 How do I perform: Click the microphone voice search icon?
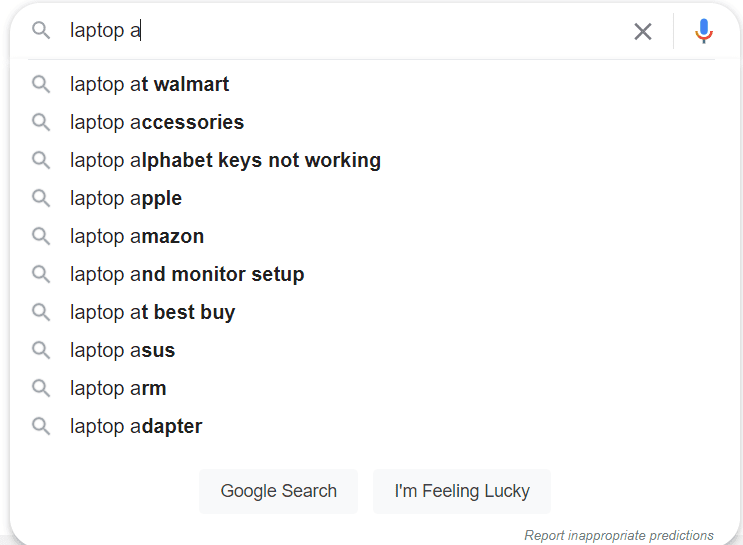pyautogui.click(x=704, y=31)
